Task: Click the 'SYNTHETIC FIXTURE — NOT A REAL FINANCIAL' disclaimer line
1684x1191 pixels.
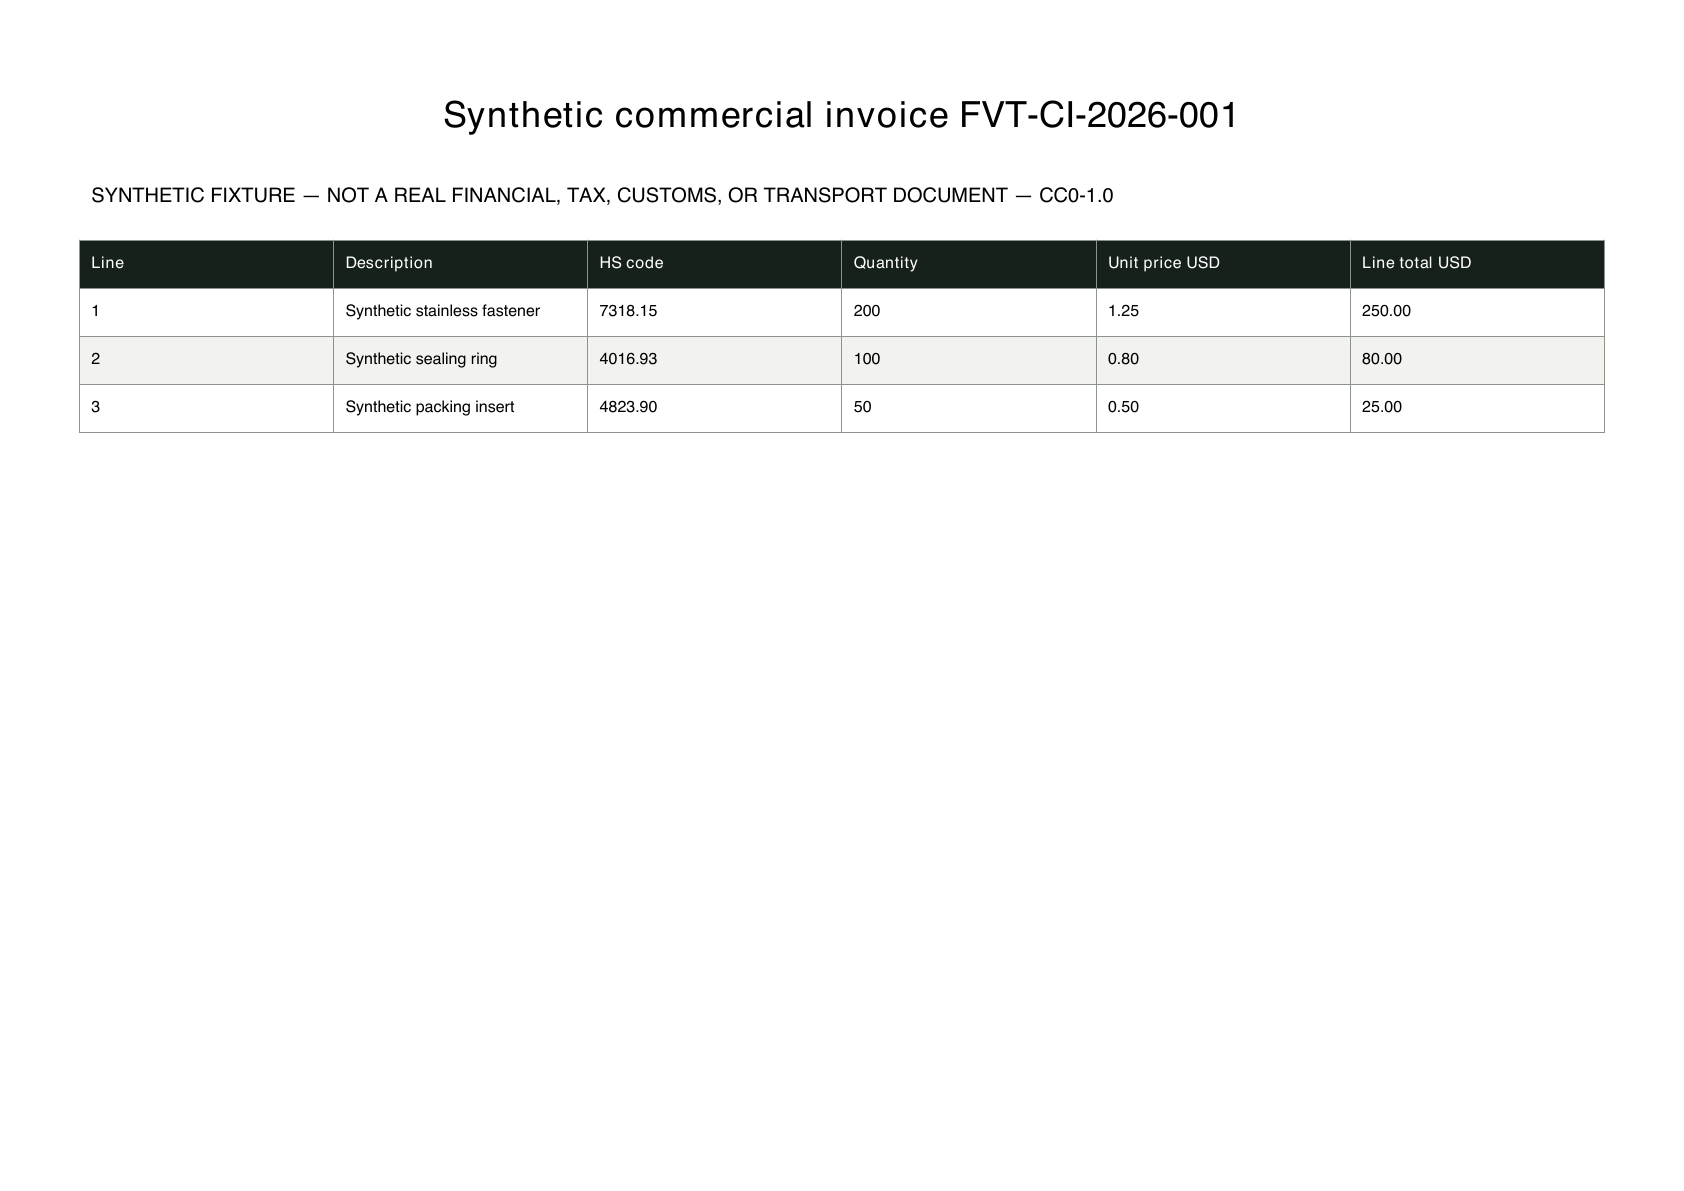Action: tap(602, 196)
